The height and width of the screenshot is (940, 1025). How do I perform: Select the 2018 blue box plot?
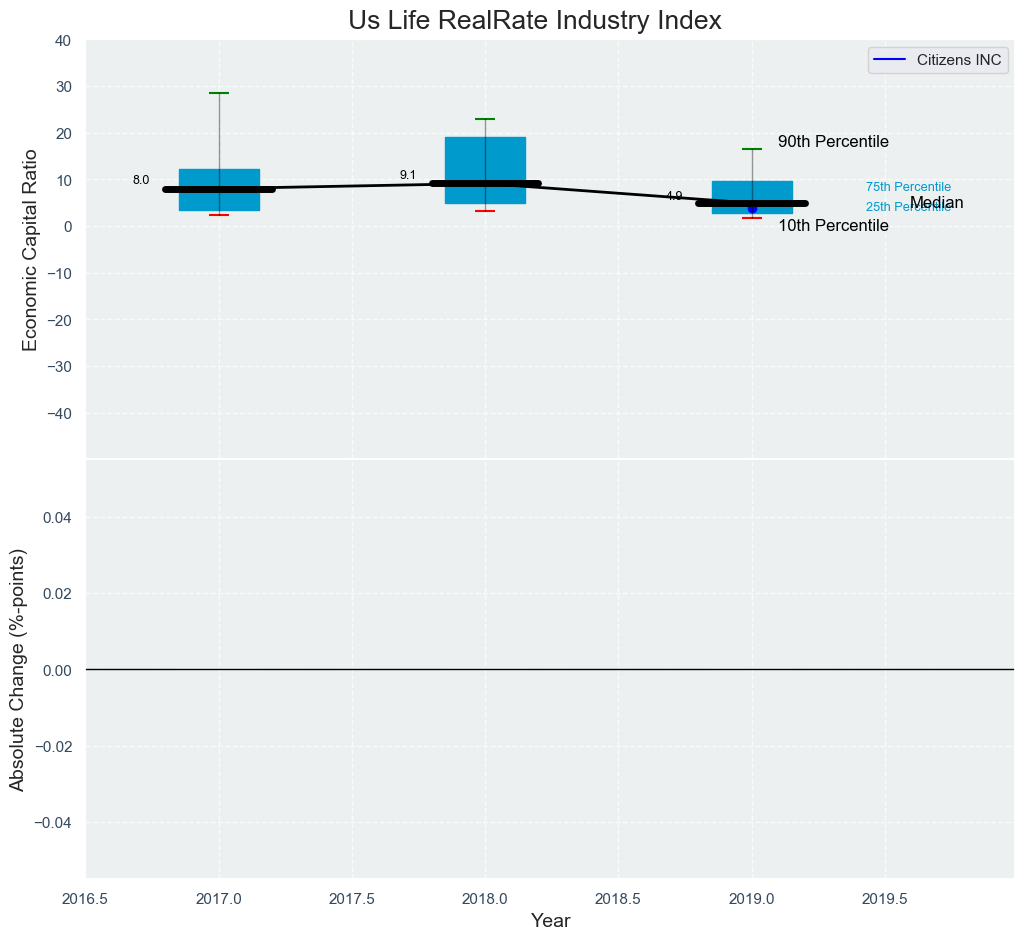(x=485, y=160)
